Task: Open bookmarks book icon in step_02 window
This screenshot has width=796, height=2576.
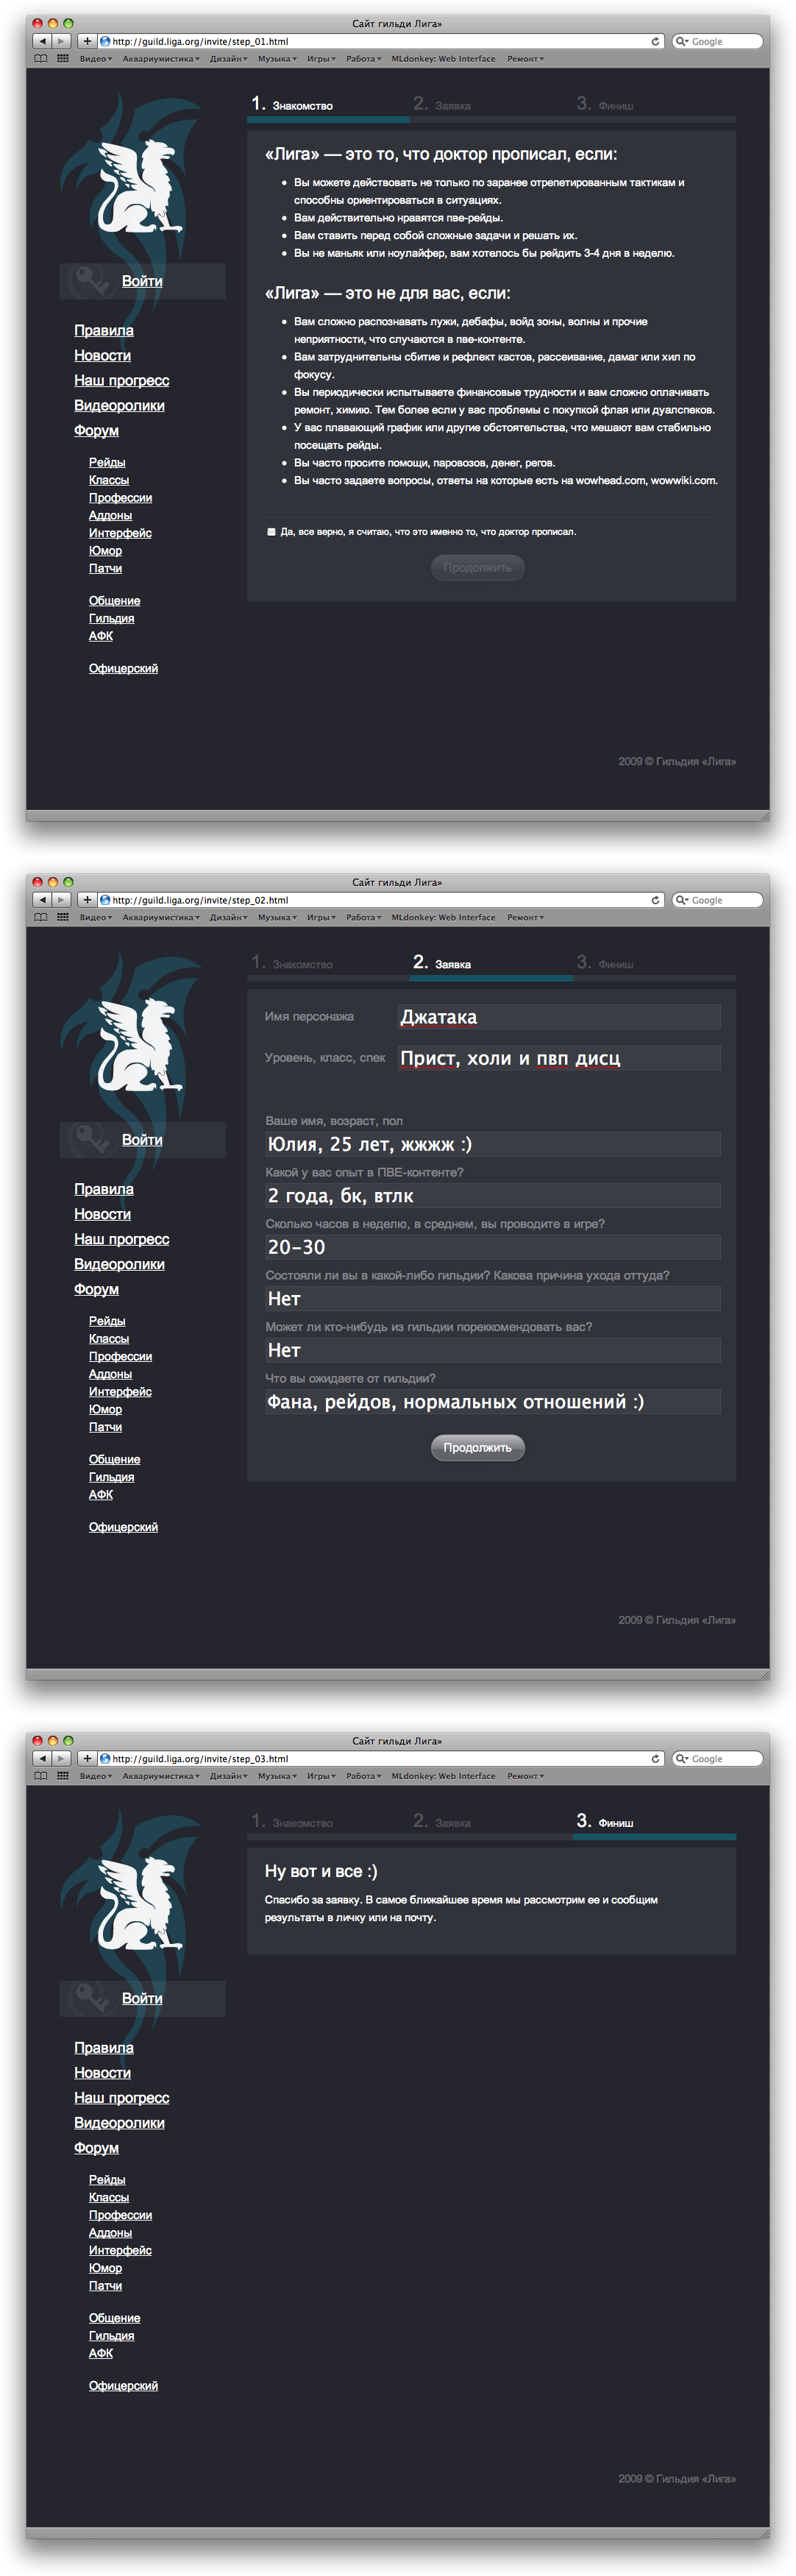Action: tap(41, 917)
